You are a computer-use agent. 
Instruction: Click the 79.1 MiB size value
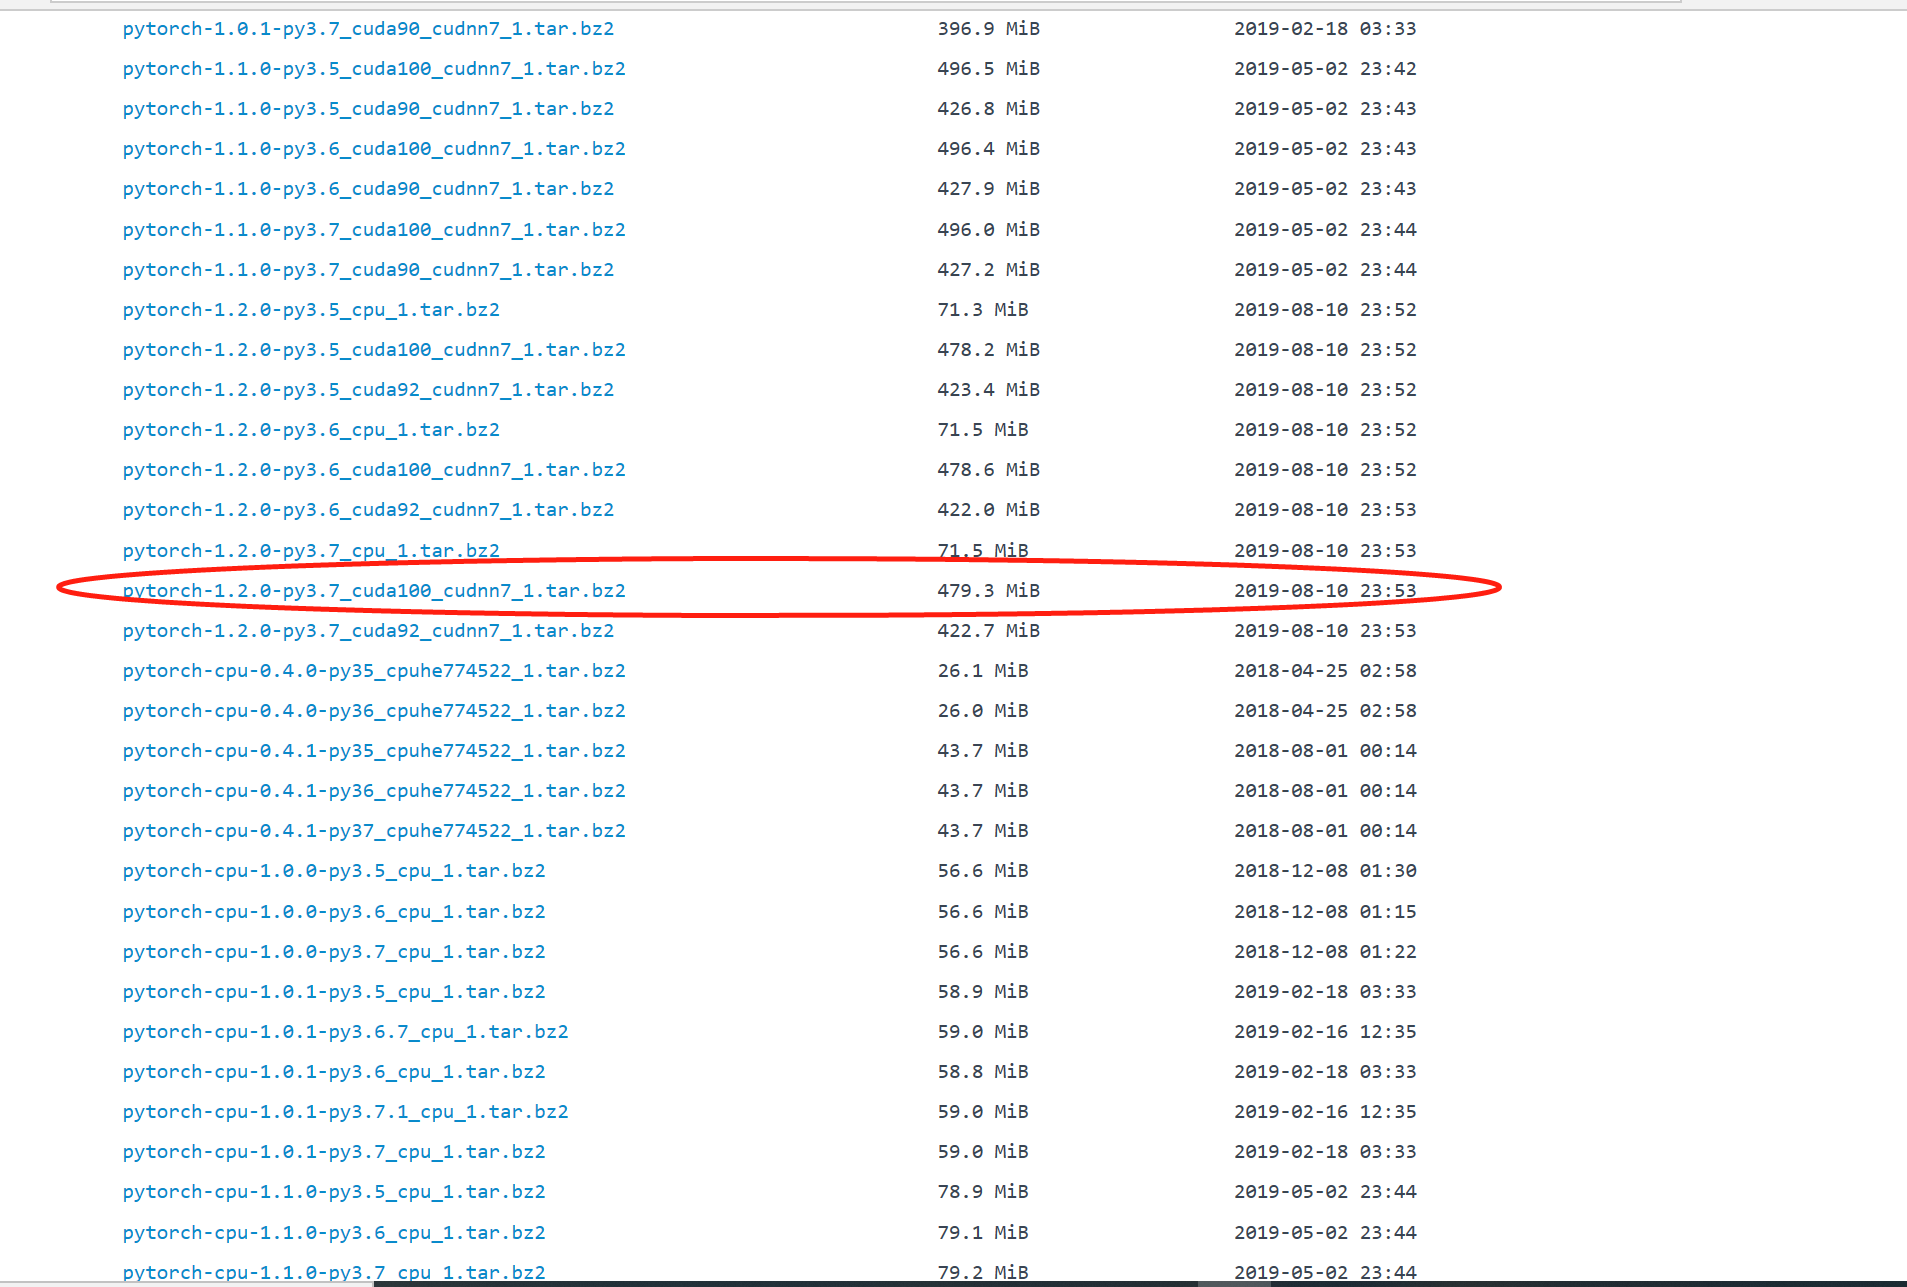pyautogui.click(x=983, y=1233)
